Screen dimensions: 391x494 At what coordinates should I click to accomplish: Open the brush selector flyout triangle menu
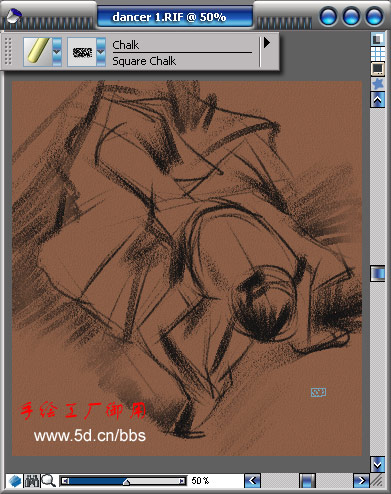pos(267,43)
